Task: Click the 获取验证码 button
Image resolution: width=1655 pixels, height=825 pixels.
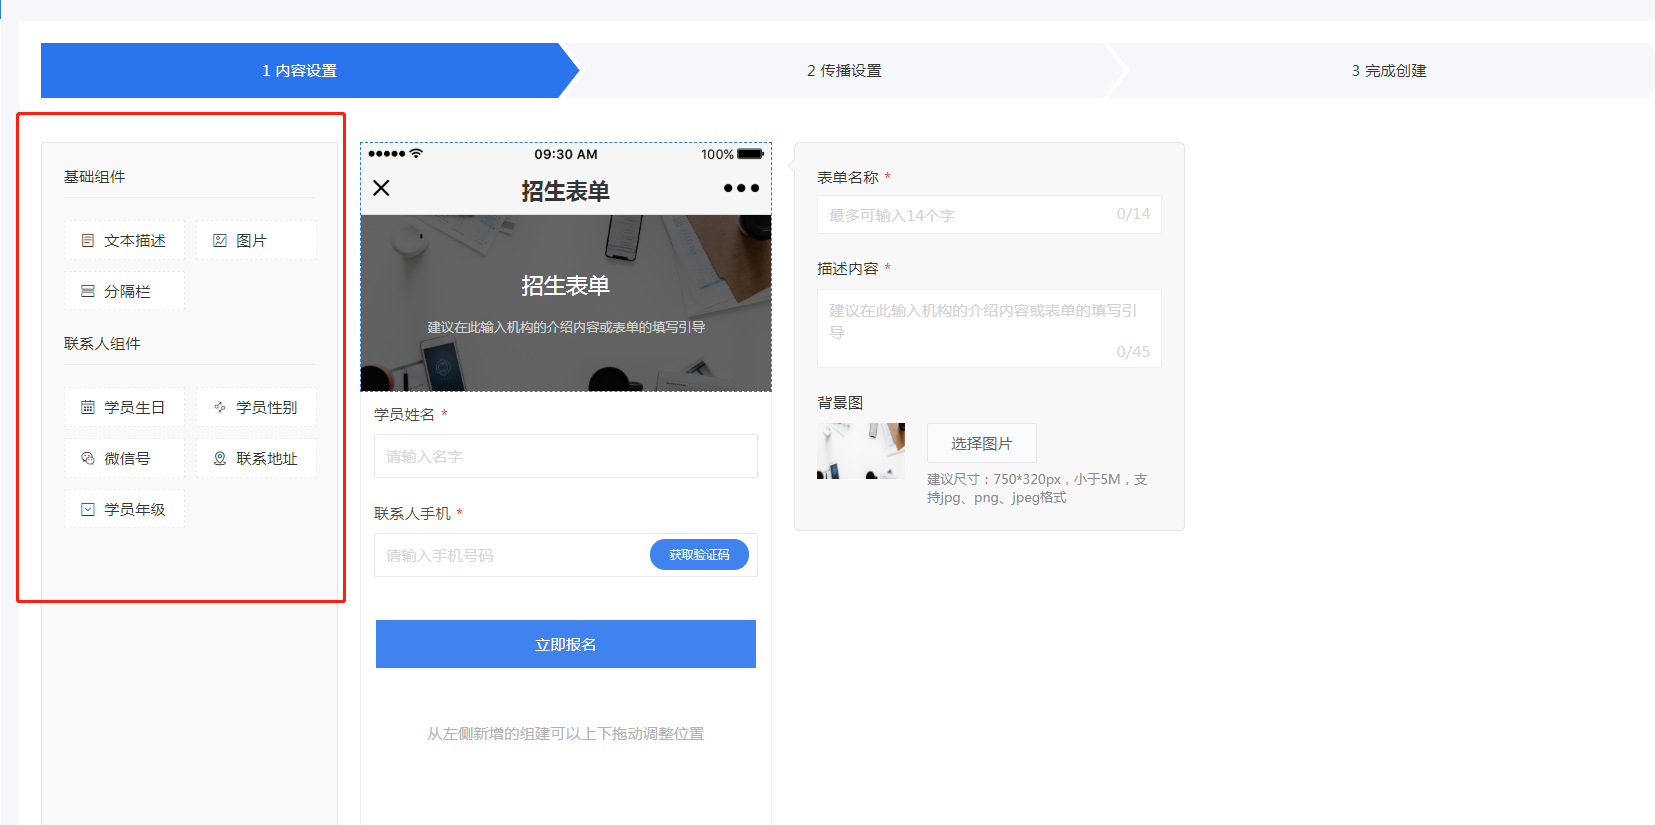Action: 699,554
